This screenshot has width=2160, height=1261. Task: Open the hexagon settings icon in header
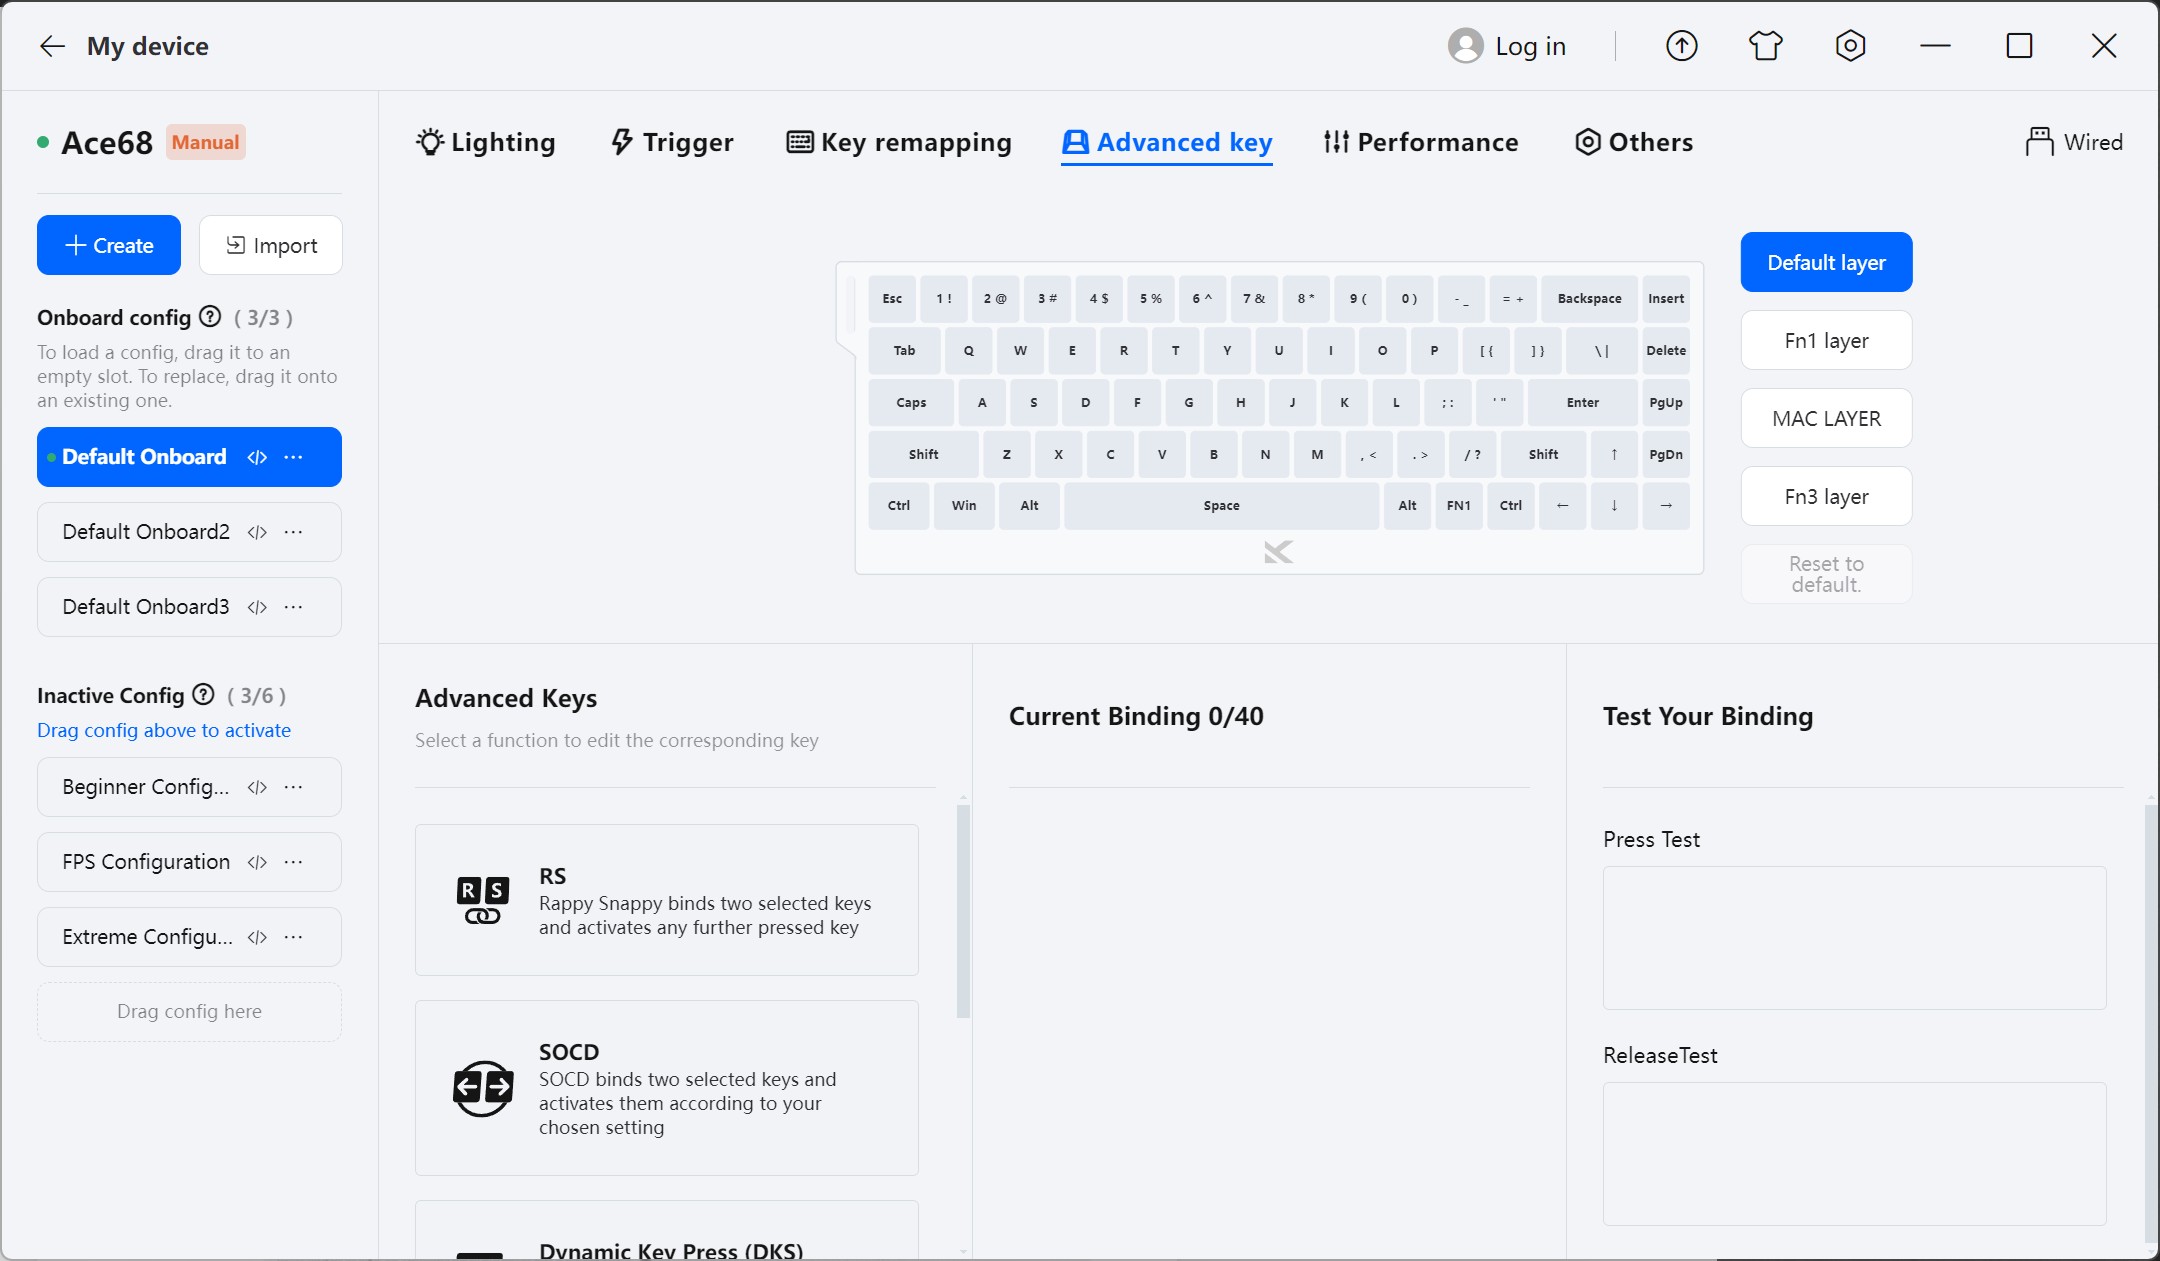[x=1850, y=46]
